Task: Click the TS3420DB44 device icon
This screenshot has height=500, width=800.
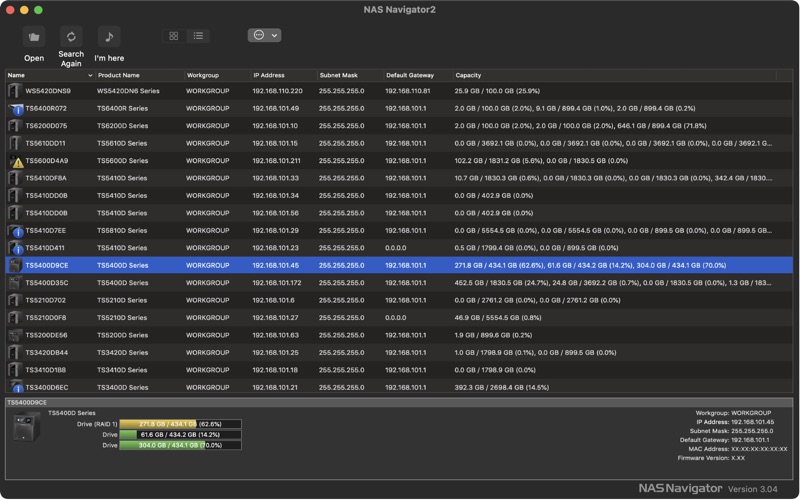Action: tap(15, 353)
